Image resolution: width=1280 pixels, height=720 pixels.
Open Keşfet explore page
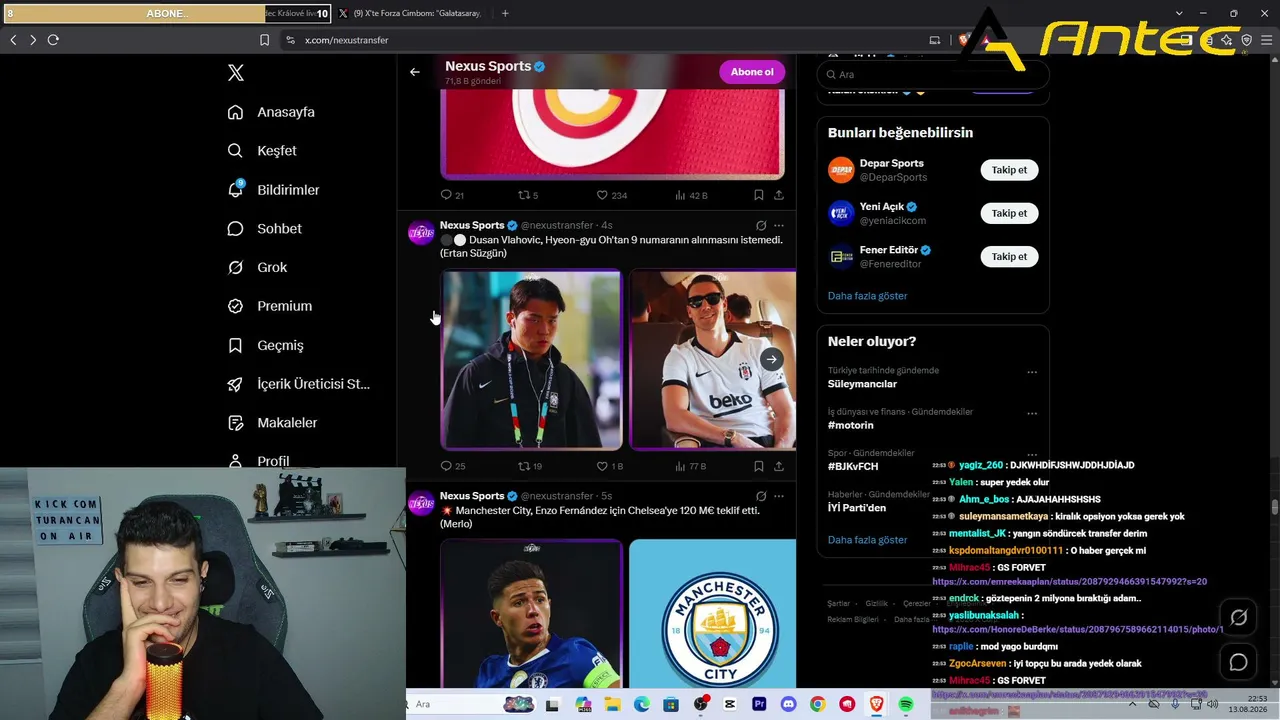[262, 151]
